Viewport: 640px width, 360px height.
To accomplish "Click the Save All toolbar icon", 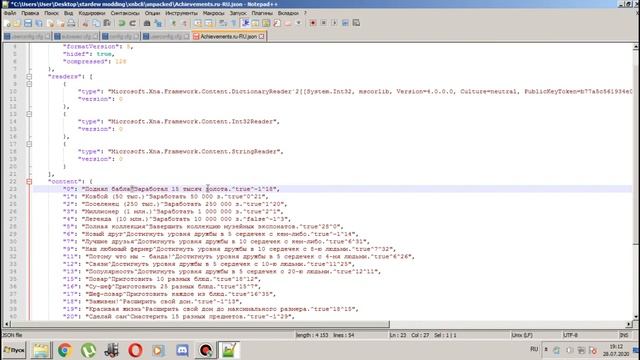I will (x=39, y=23).
